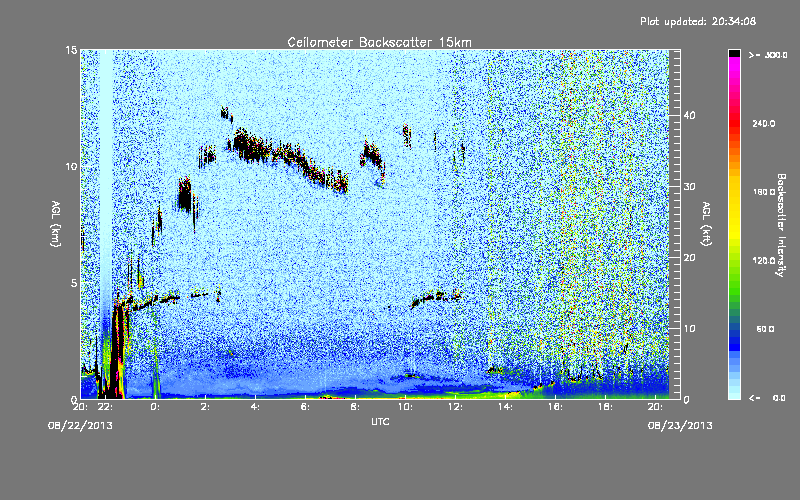Click the '16:' time tick label
Screen dimensions: 800x500
pos(555,407)
